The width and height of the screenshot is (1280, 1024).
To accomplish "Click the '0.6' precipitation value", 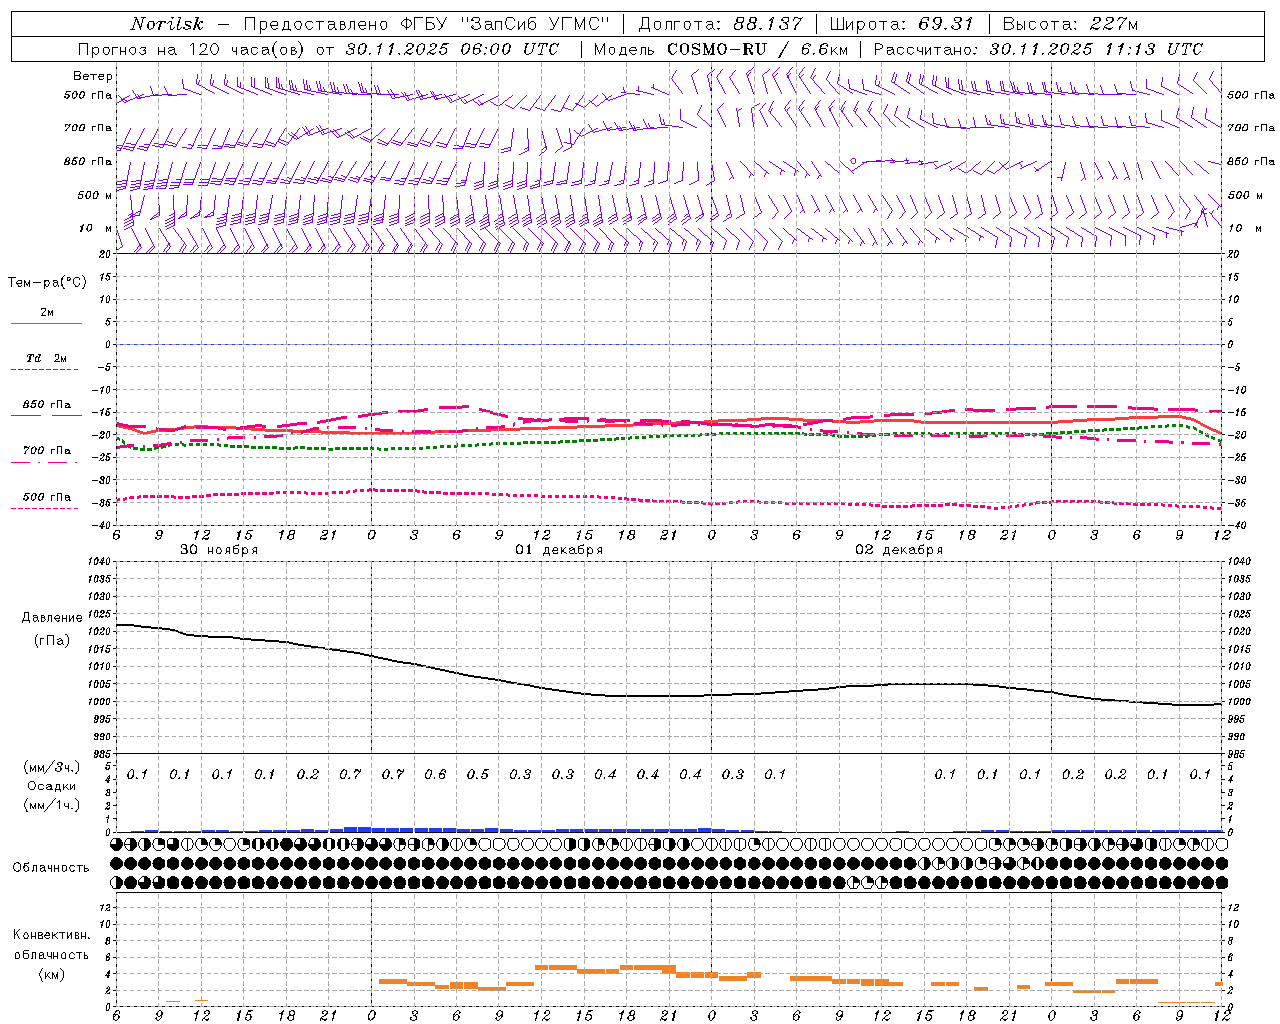I will coord(435,774).
